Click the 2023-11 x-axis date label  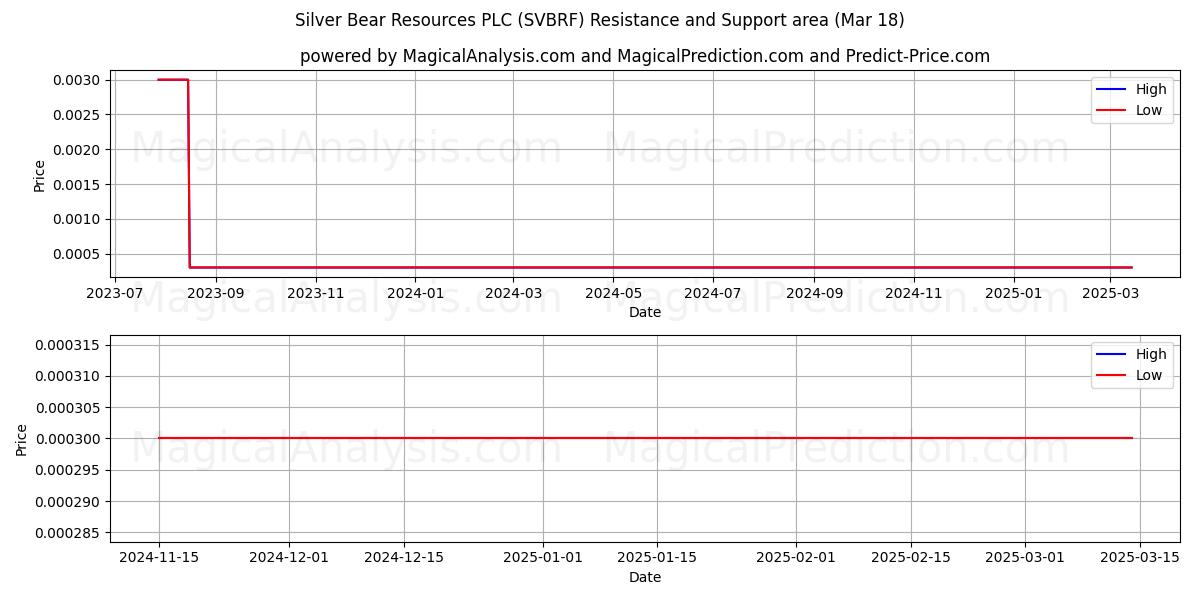tap(316, 293)
